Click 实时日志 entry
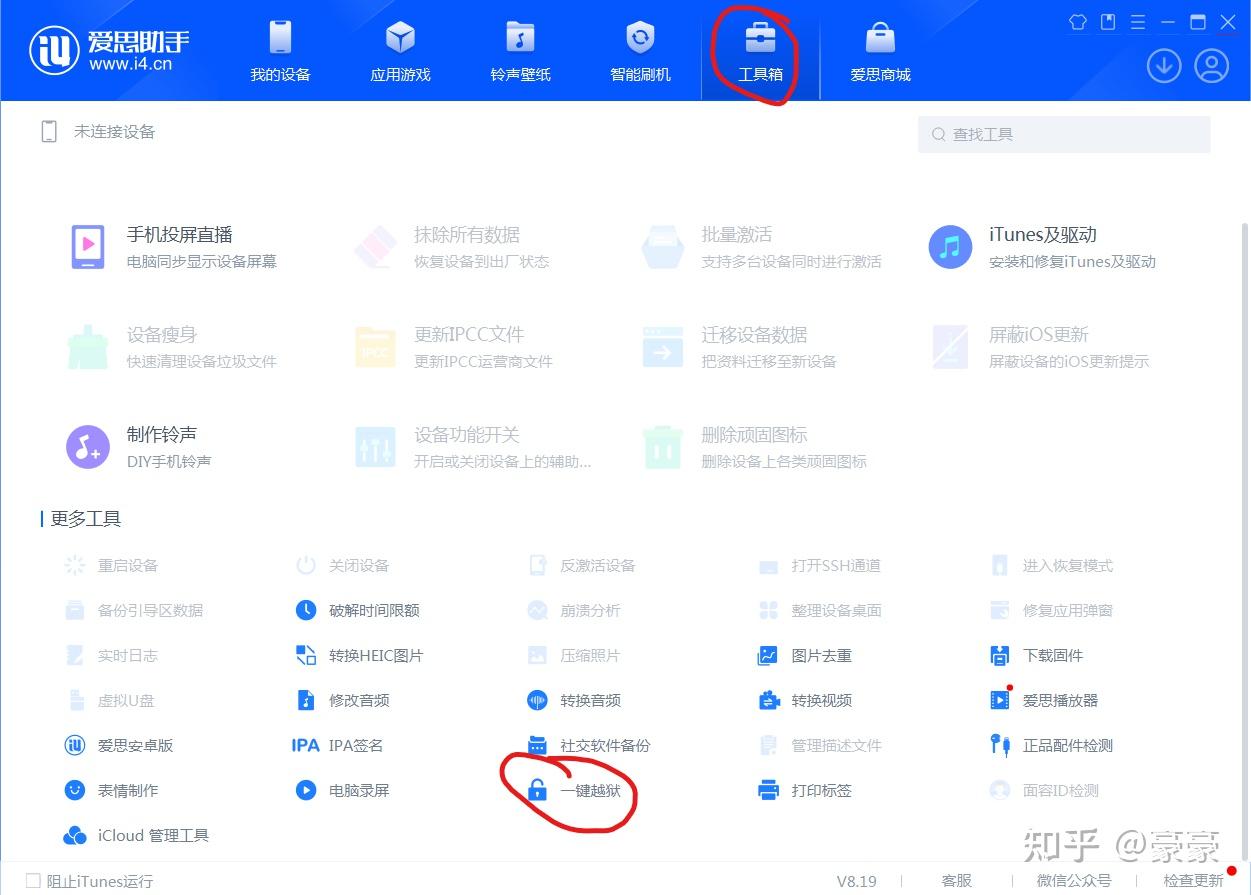1251x895 pixels. point(111,655)
